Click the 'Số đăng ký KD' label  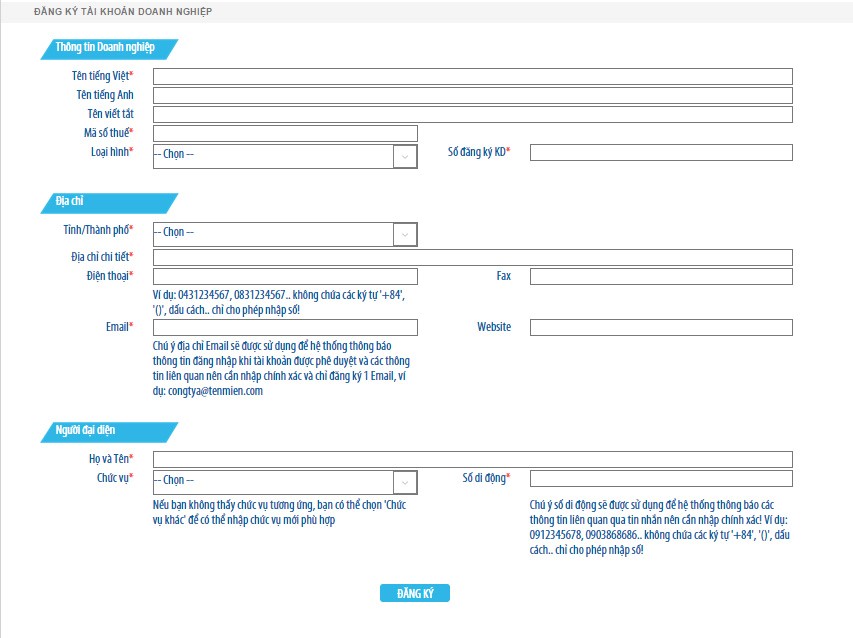[x=479, y=152]
